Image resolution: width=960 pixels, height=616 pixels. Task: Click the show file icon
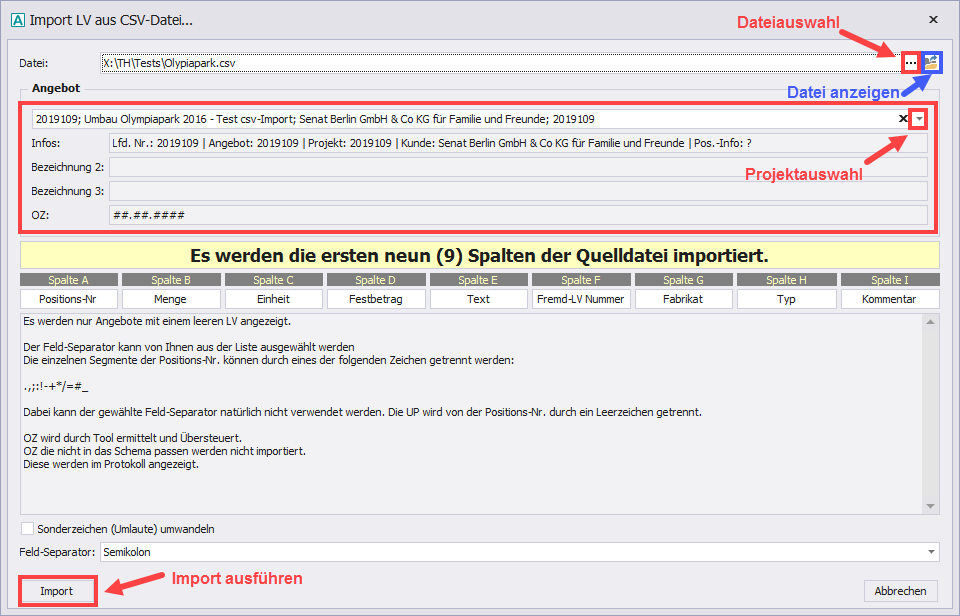pyautogui.click(x=931, y=62)
